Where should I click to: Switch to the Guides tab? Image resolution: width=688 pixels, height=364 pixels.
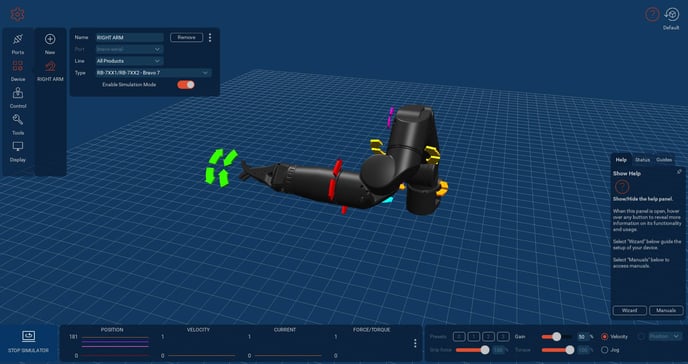[x=664, y=160]
